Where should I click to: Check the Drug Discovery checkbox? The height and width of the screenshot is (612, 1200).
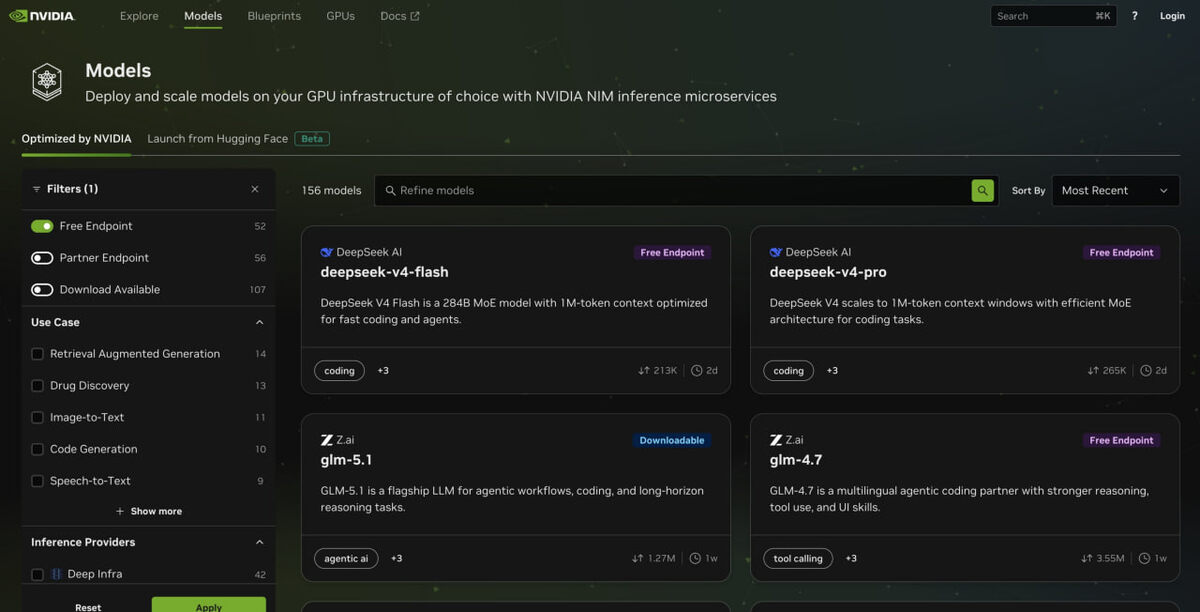[x=38, y=386]
